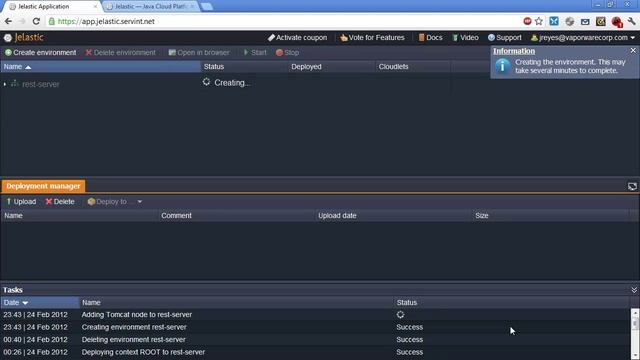Click the Tasks Name column header
The height and width of the screenshot is (360, 640).
click(236, 302)
